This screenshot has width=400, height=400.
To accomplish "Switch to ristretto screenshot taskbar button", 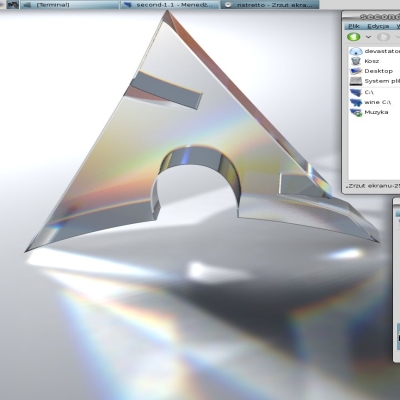I will (270, 5).
